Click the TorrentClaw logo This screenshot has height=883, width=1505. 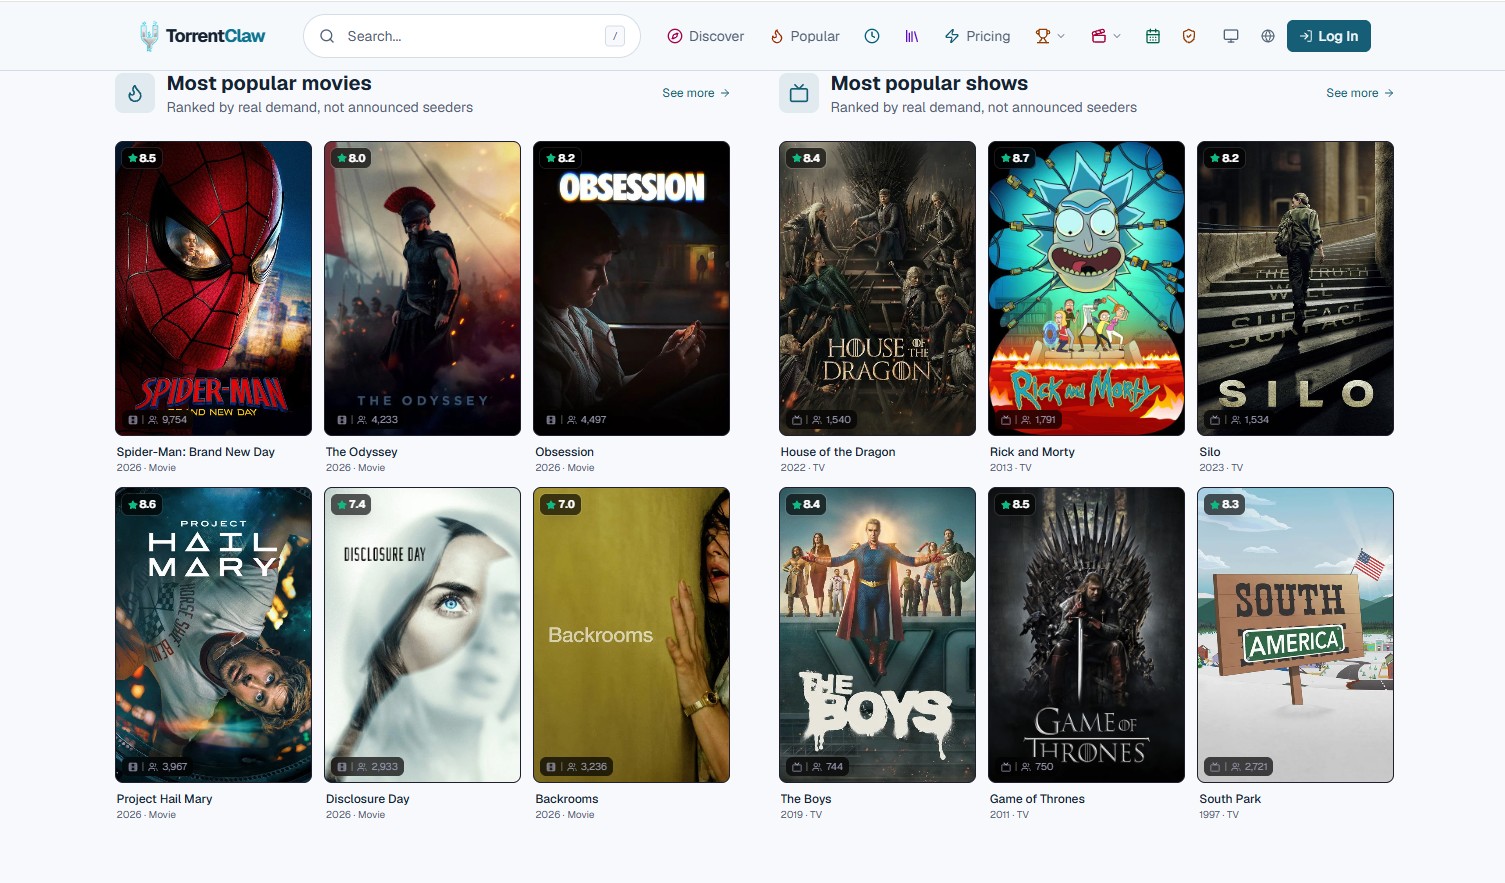[203, 36]
